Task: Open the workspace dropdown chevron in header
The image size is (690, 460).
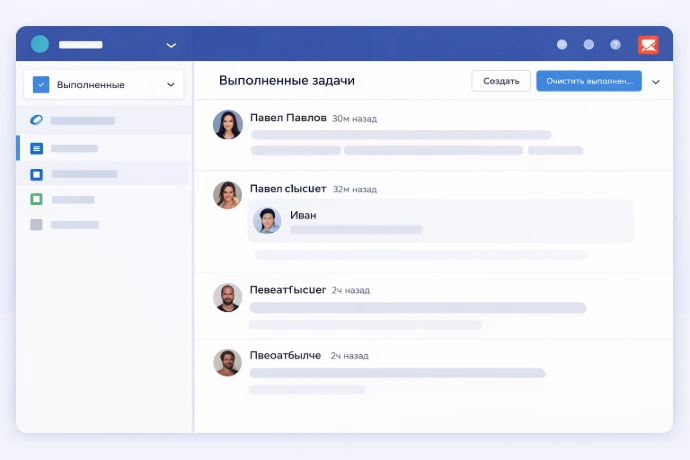Action: tap(171, 45)
